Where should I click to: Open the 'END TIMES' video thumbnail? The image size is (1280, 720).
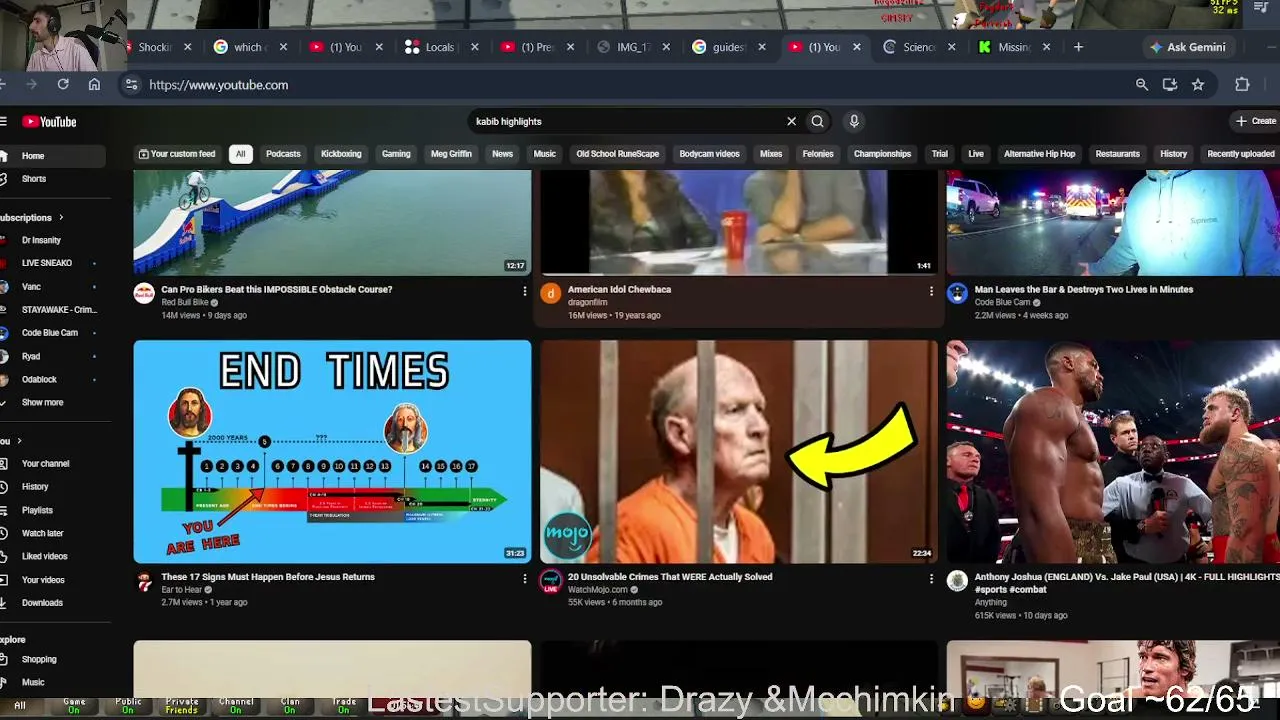(x=332, y=452)
